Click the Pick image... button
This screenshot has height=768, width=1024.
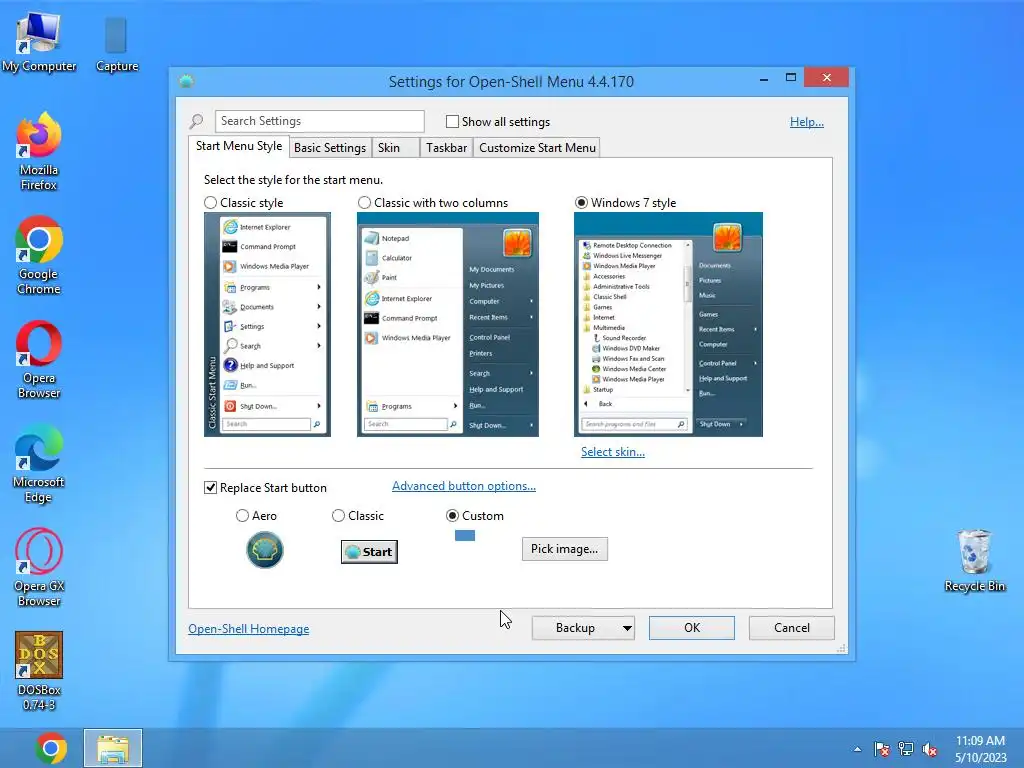564,549
